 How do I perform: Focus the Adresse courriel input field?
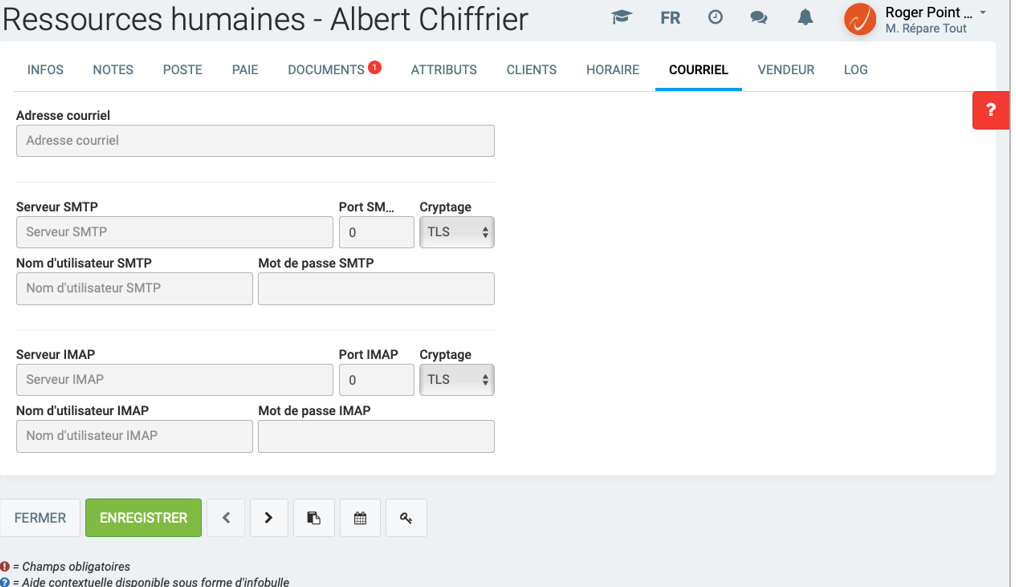[255, 141]
